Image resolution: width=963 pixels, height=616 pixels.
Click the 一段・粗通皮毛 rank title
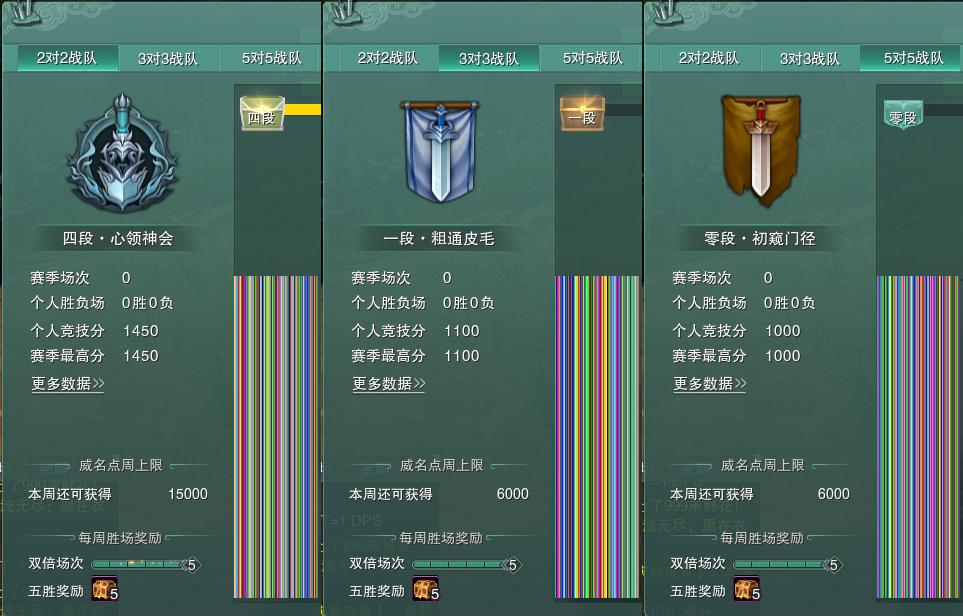click(439, 238)
